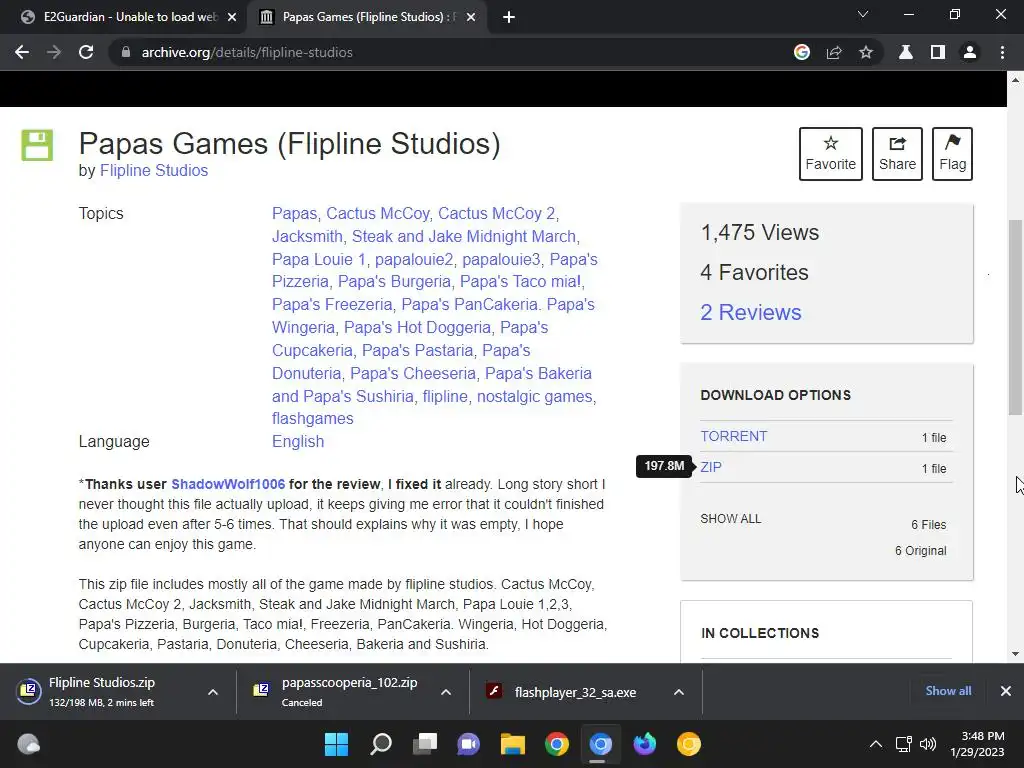
Task: Open the ShadowWolf1006 user link
Action: (228, 484)
